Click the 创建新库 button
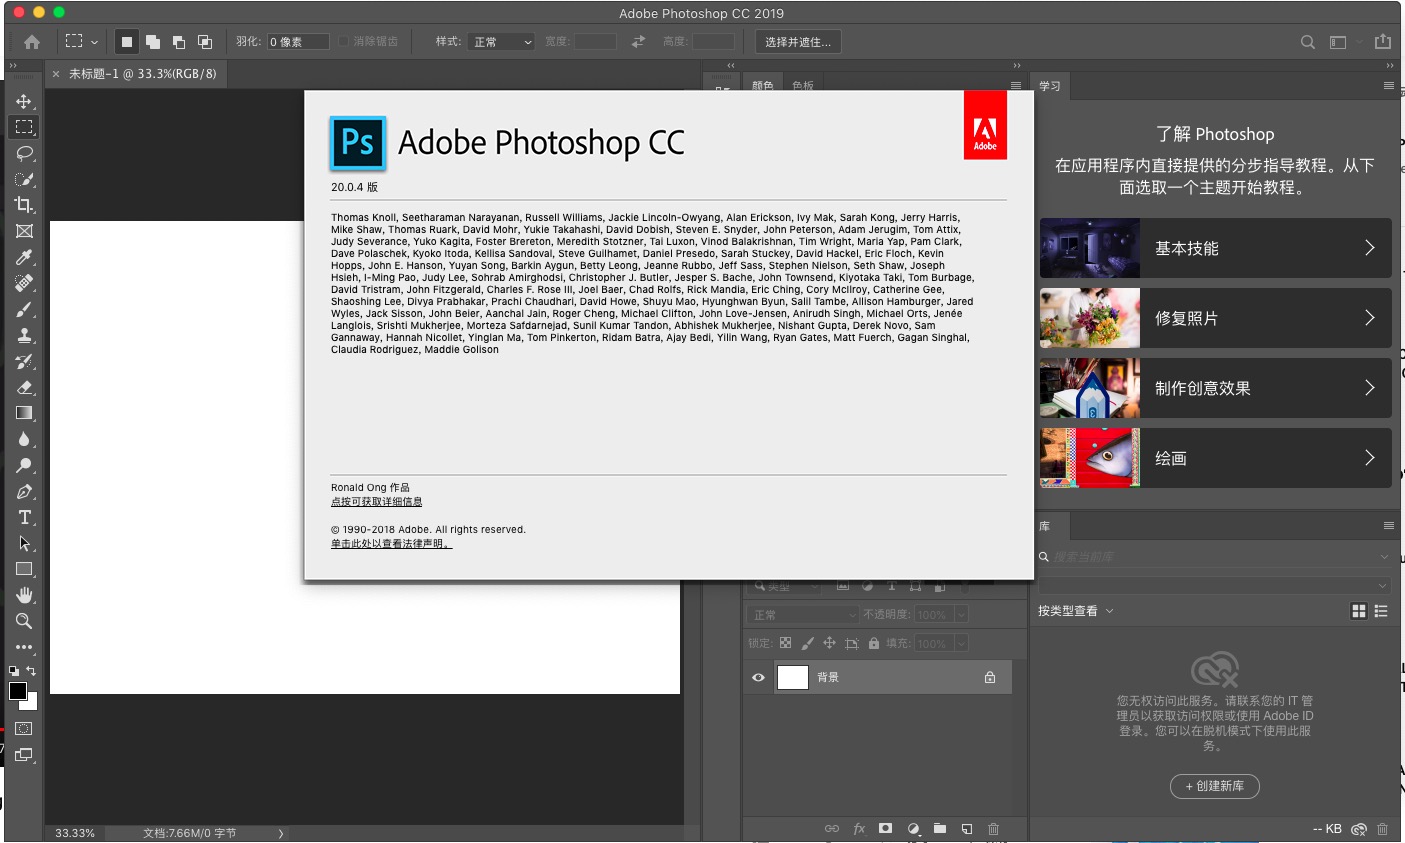 coord(1215,786)
